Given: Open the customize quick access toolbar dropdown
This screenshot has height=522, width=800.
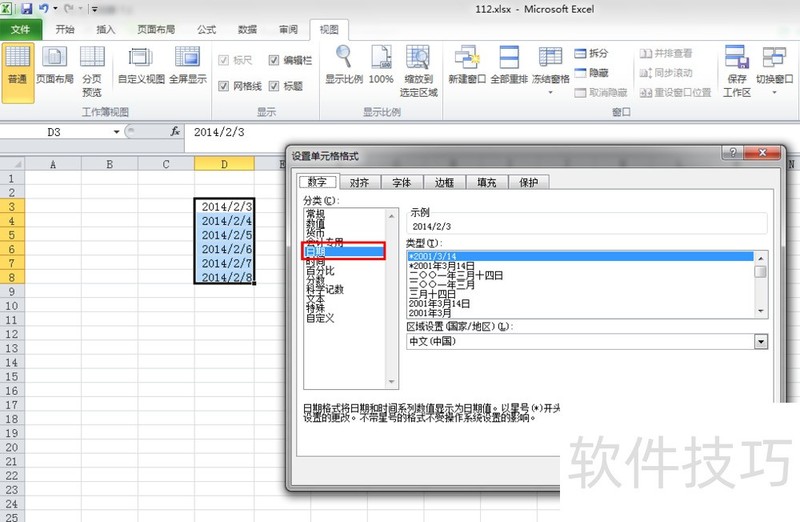Looking at the screenshot, I should (x=95, y=9).
